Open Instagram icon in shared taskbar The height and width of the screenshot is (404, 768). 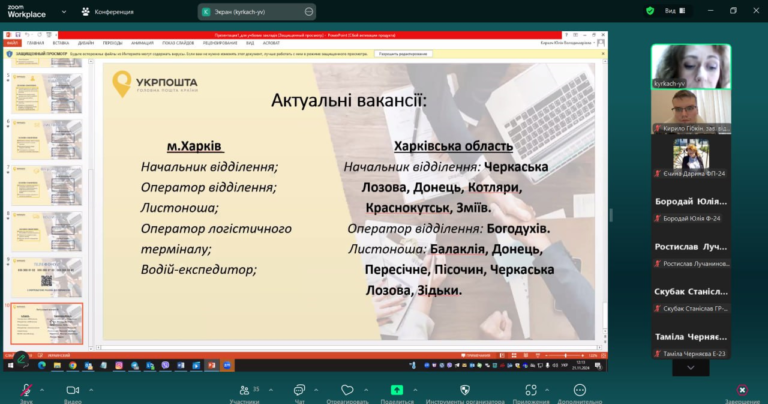[119, 365]
